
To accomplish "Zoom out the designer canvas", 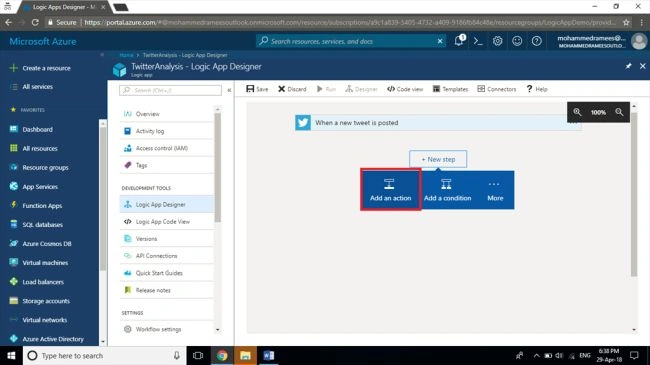I will click(x=619, y=112).
